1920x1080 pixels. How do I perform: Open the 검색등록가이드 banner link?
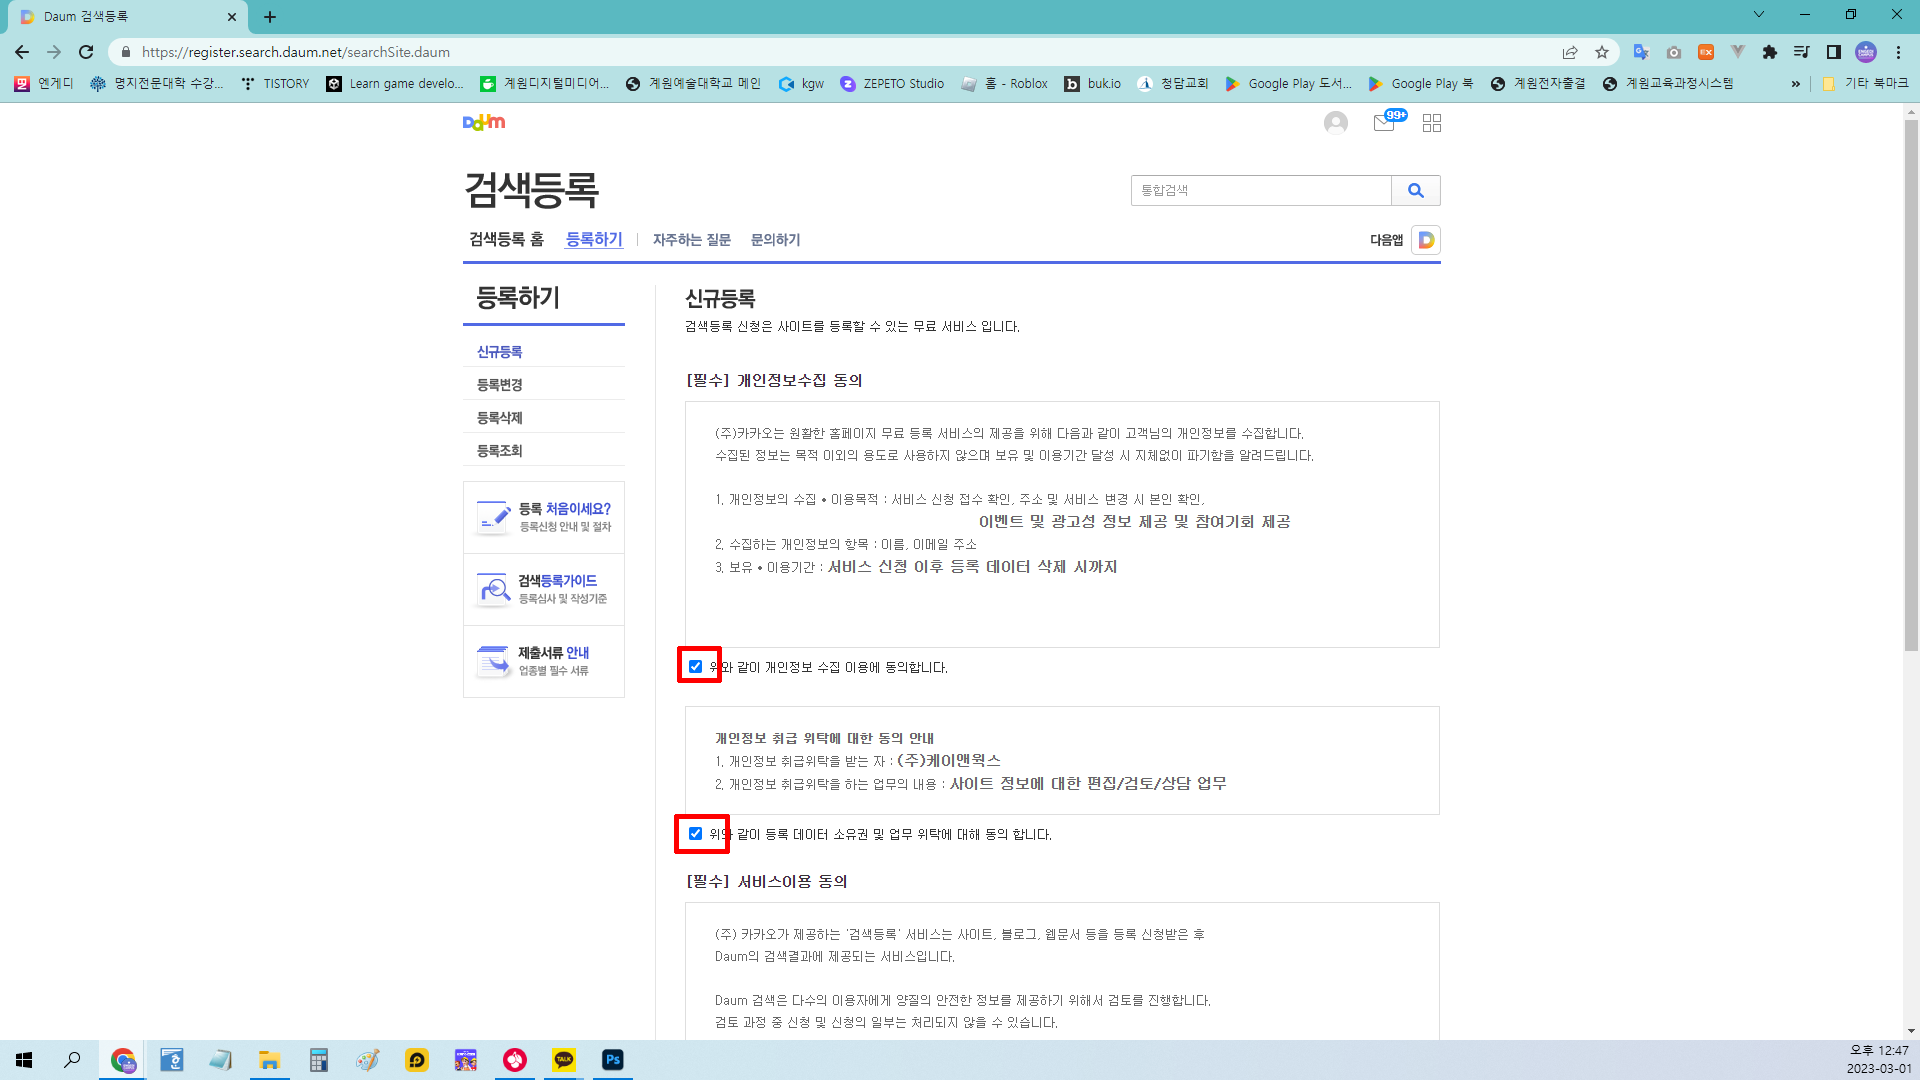[544, 589]
